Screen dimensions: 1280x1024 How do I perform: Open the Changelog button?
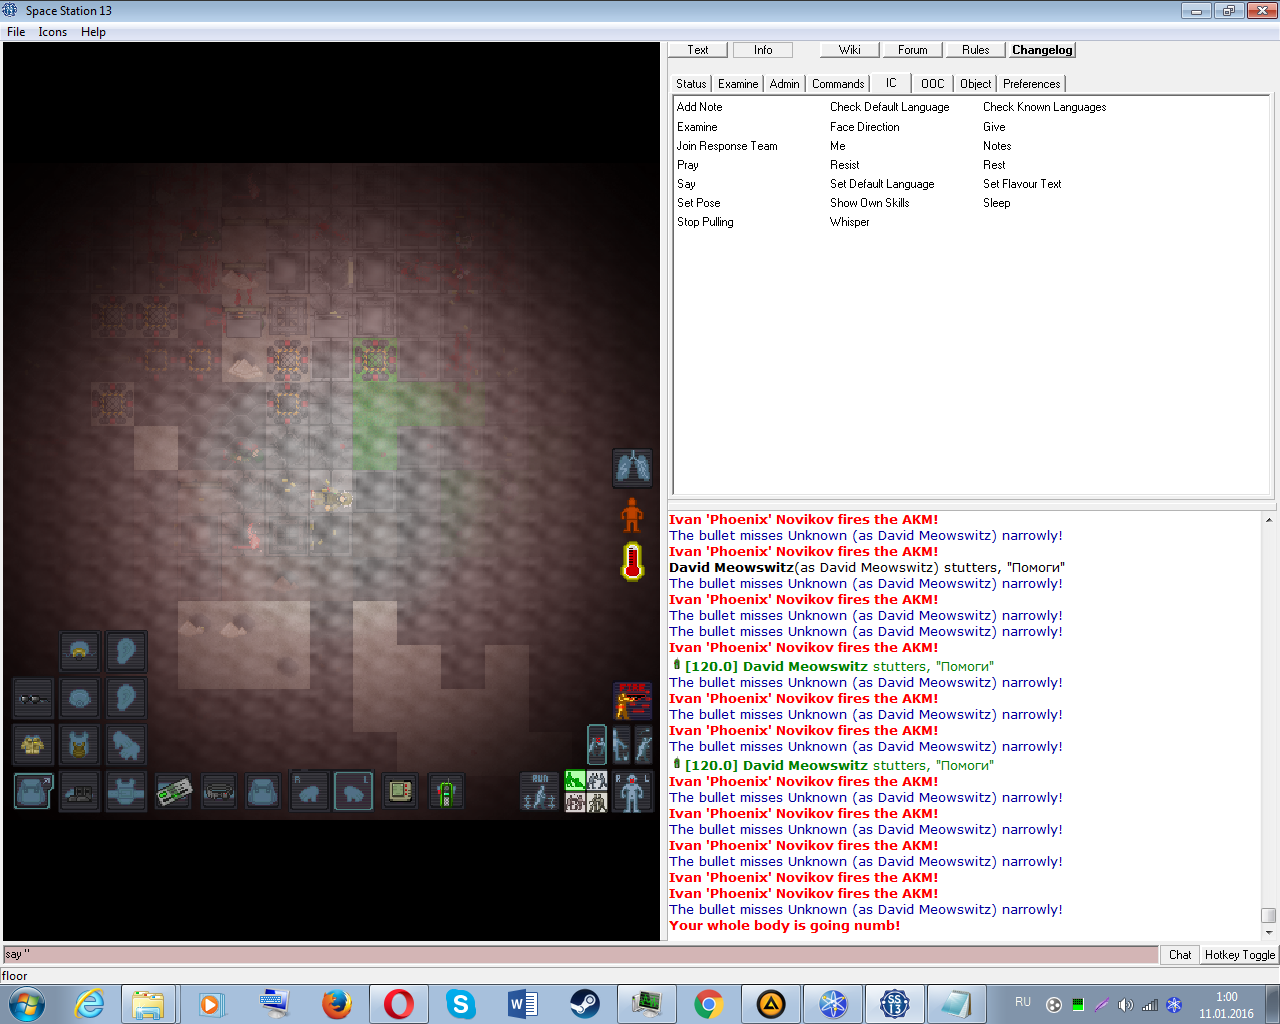click(x=1042, y=50)
